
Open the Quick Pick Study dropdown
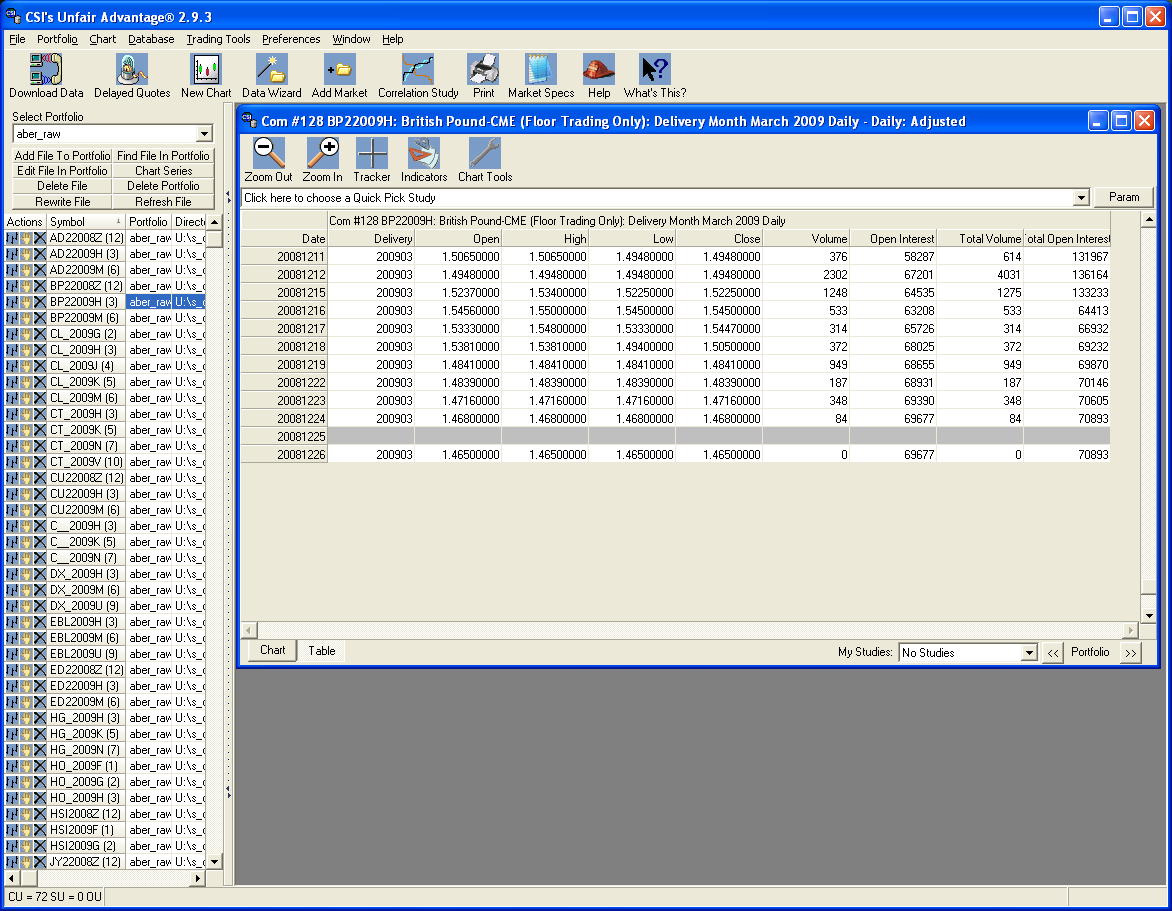pyautogui.click(x=1080, y=198)
